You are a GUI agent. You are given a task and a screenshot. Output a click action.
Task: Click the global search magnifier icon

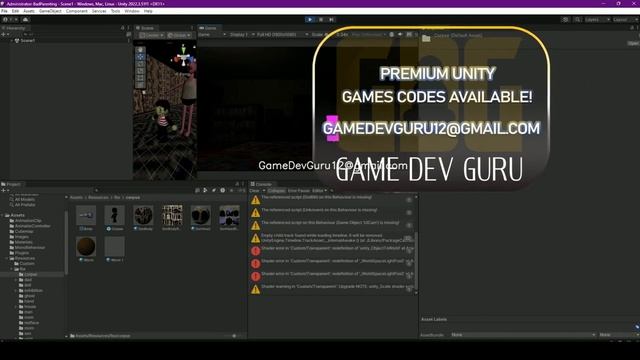pos(578,19)
